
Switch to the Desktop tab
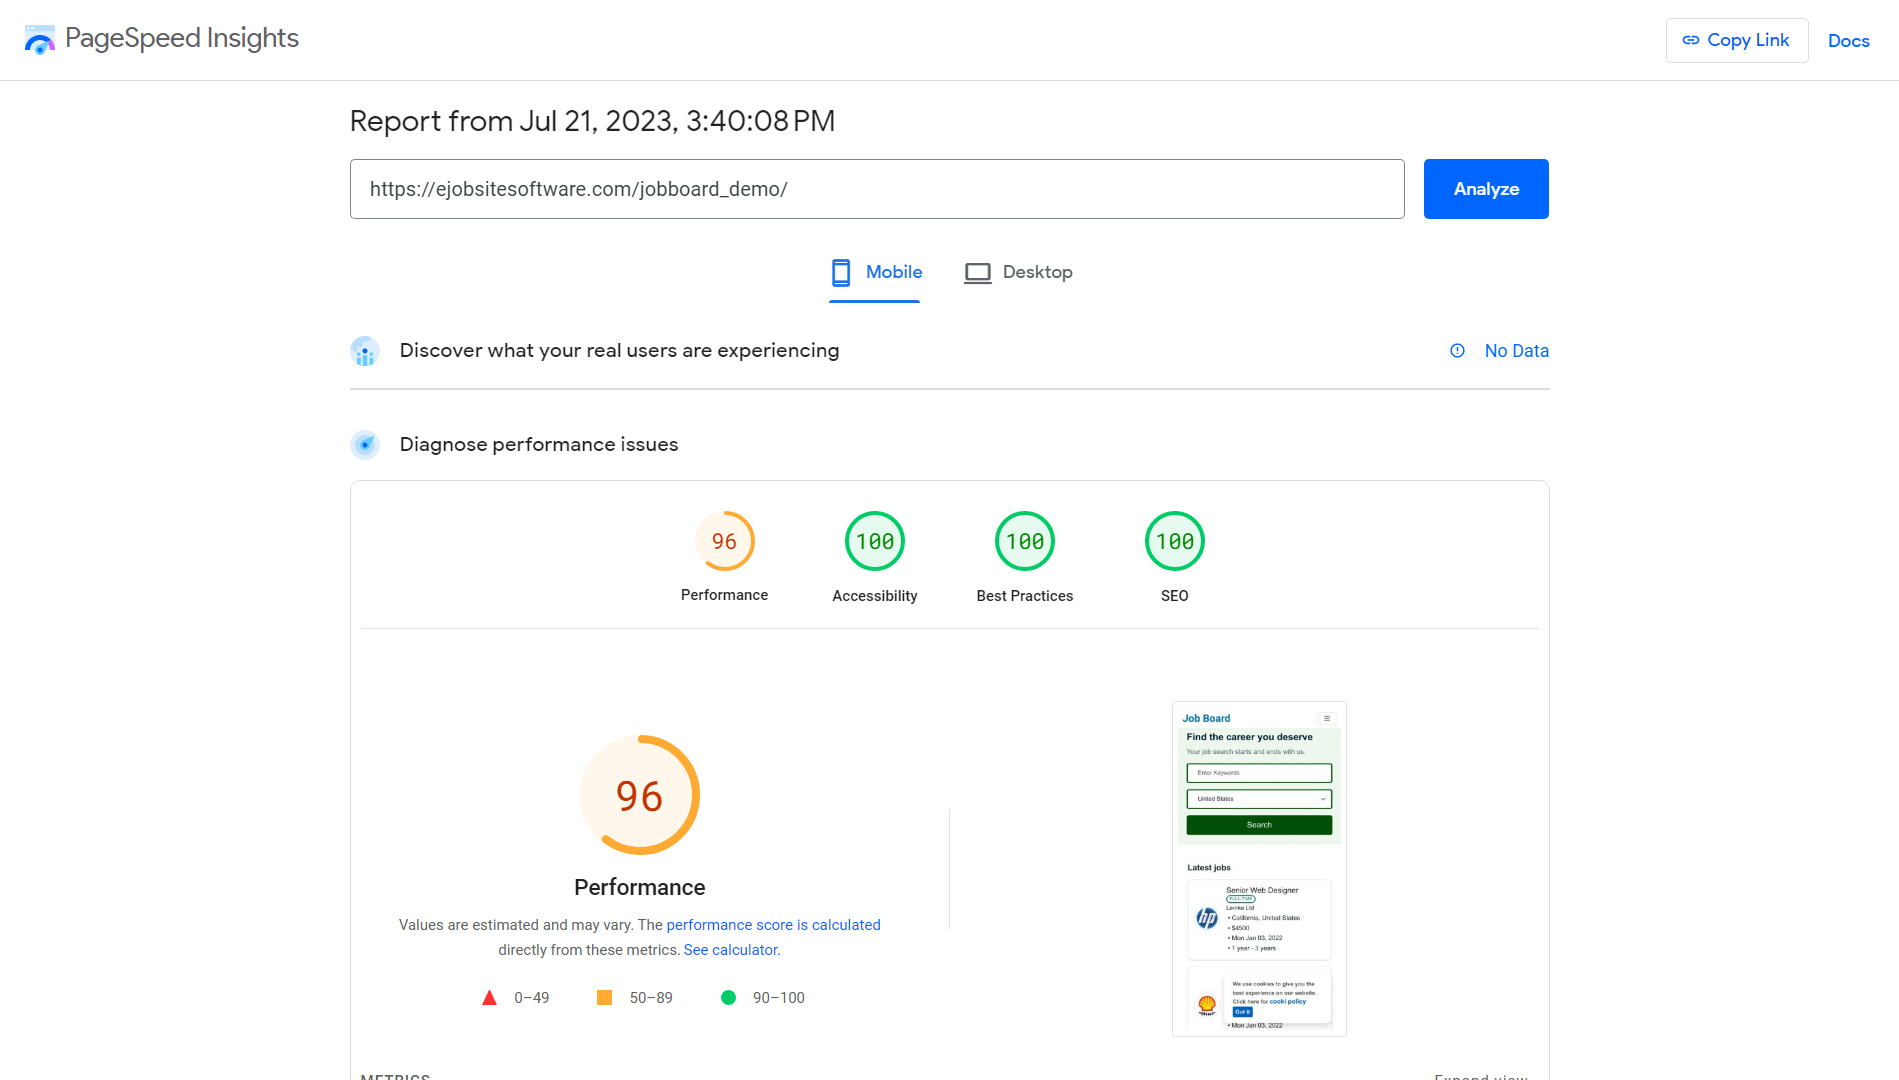(1018, 272)
